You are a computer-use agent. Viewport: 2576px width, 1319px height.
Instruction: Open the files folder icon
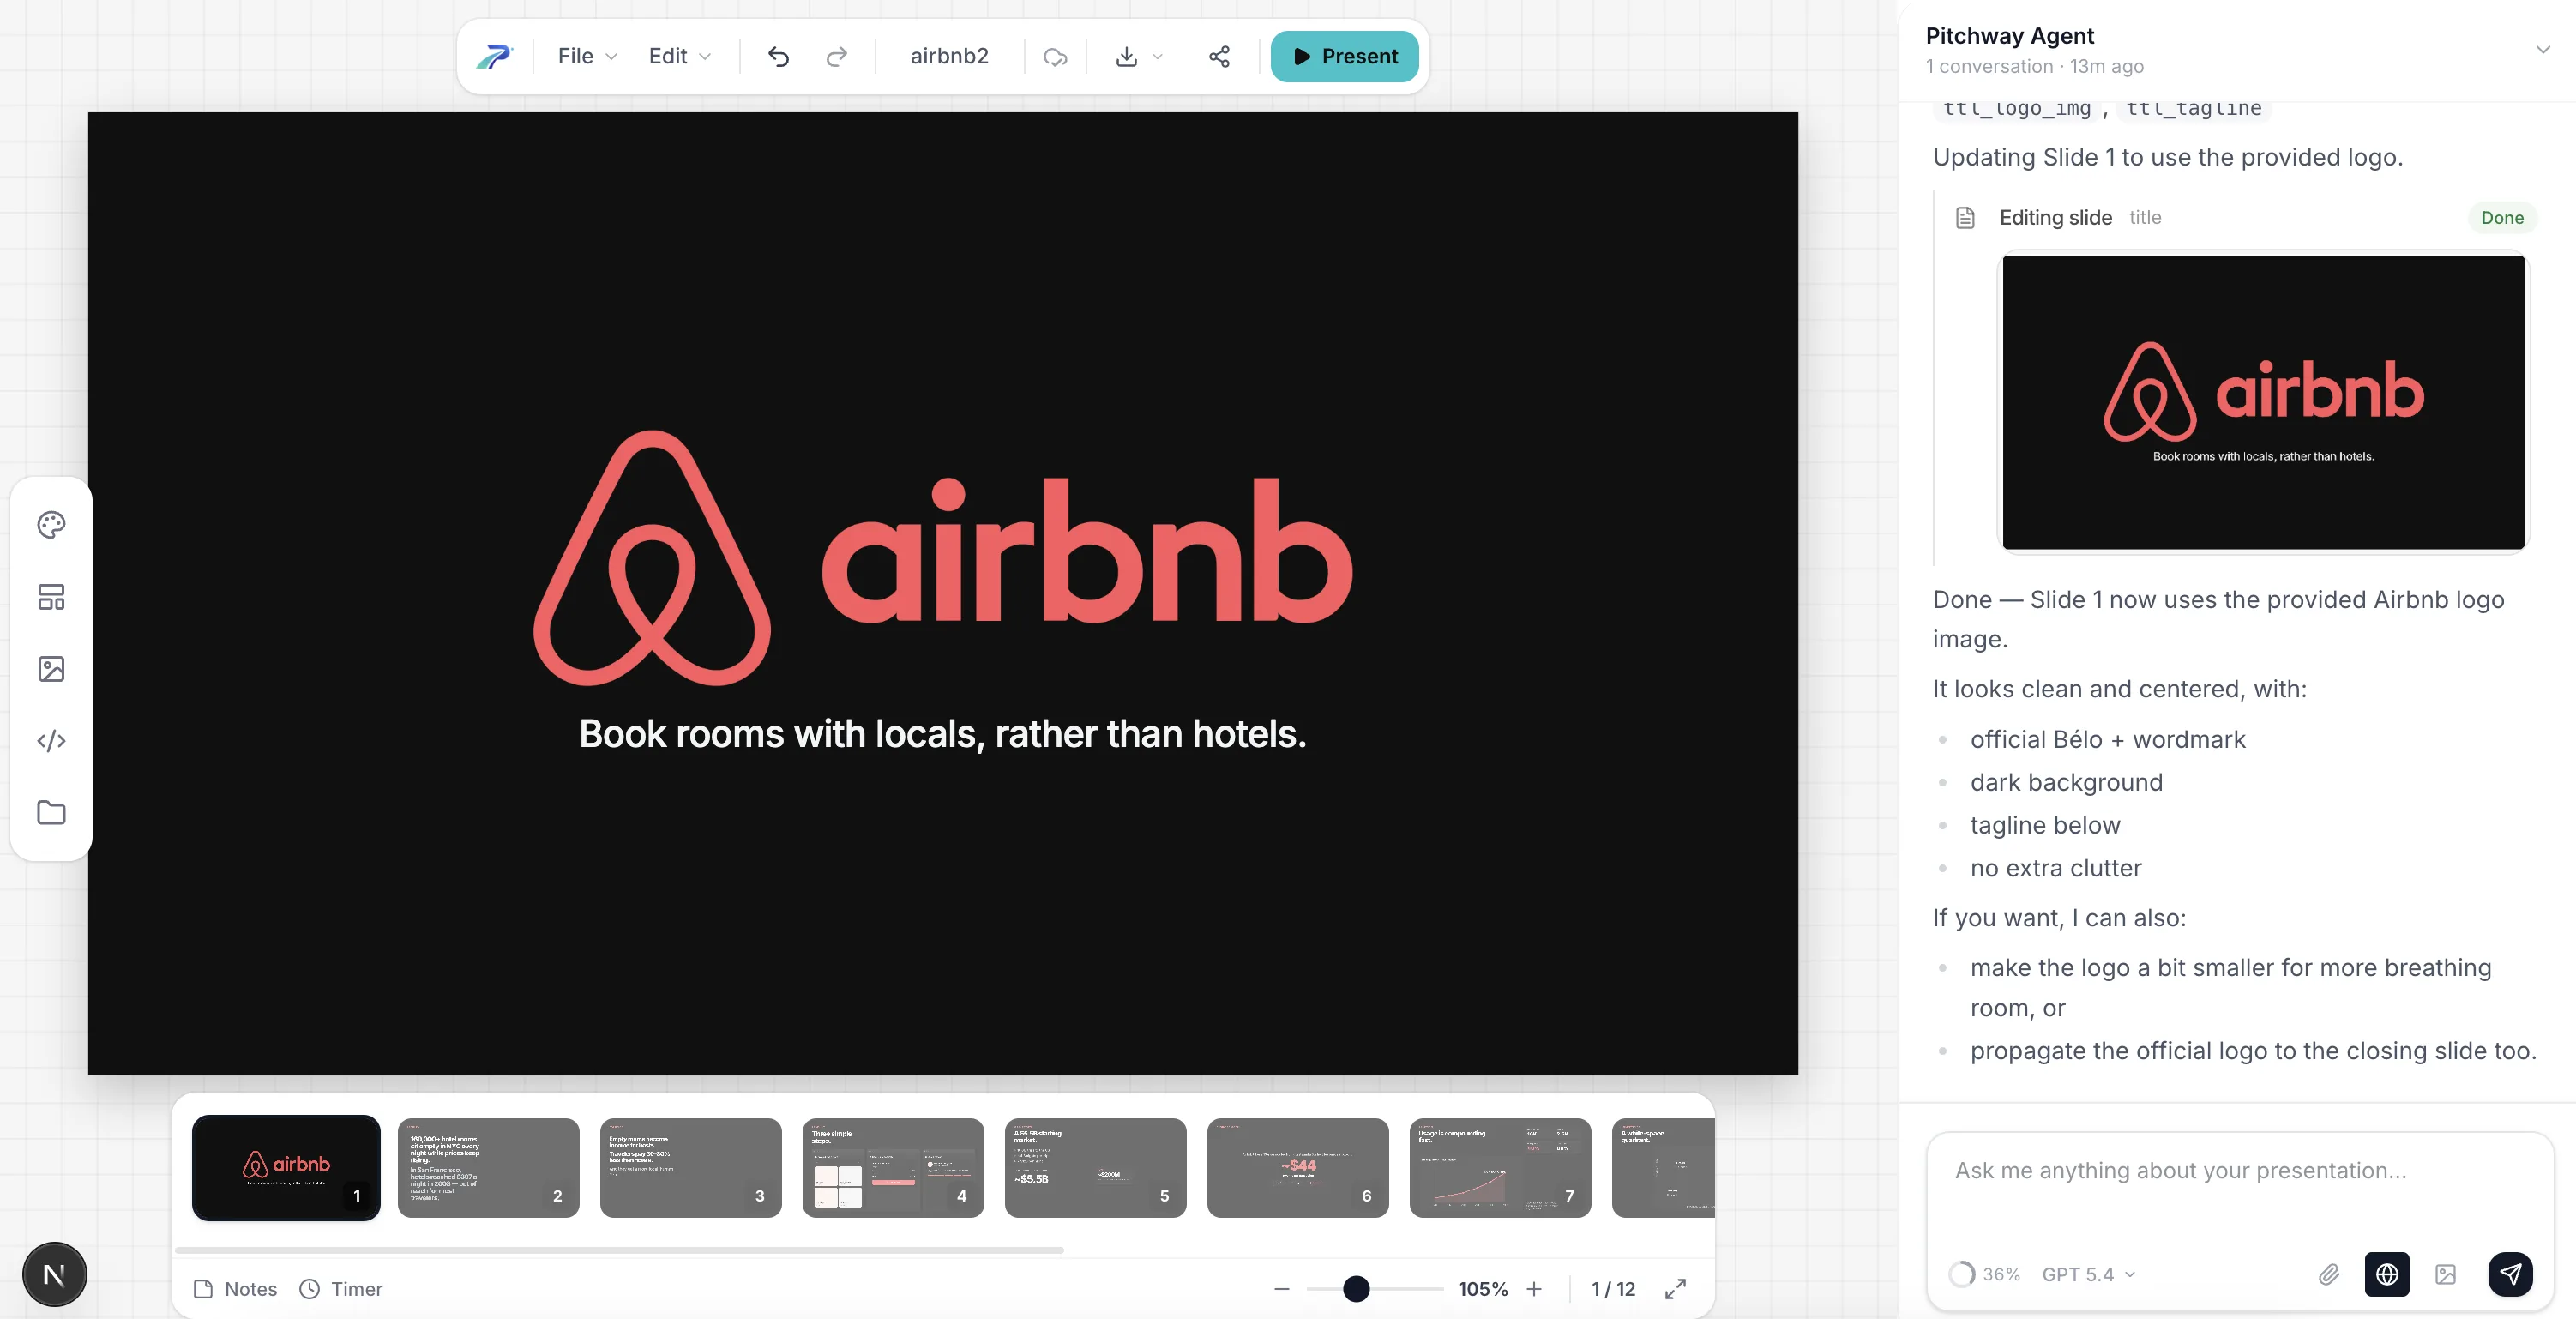(x=51, y=812)
